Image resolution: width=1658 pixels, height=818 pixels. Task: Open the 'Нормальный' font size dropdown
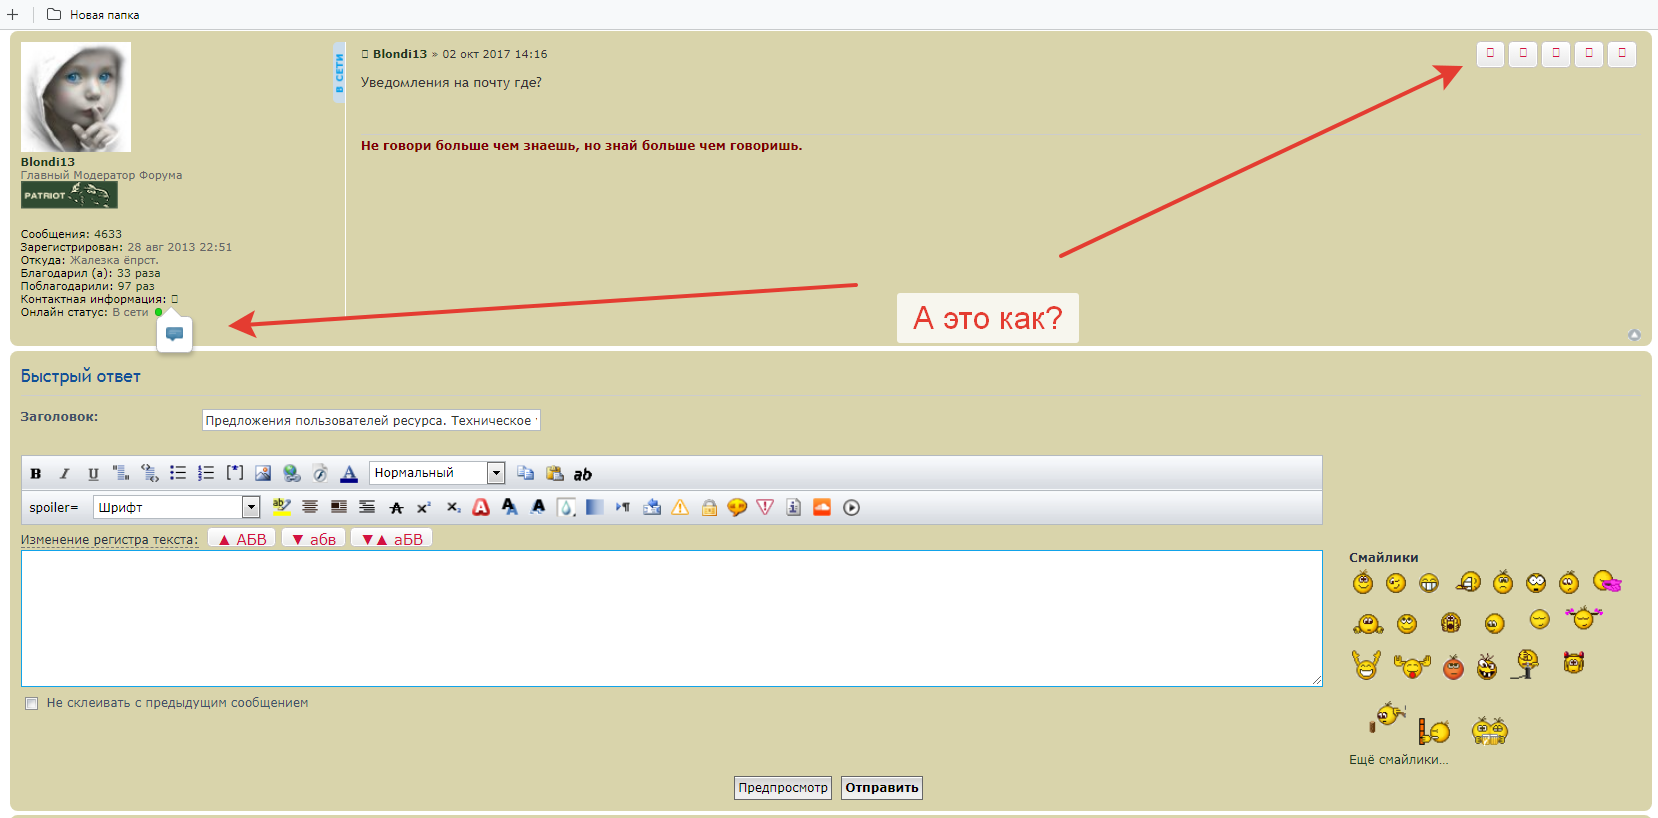495,473
